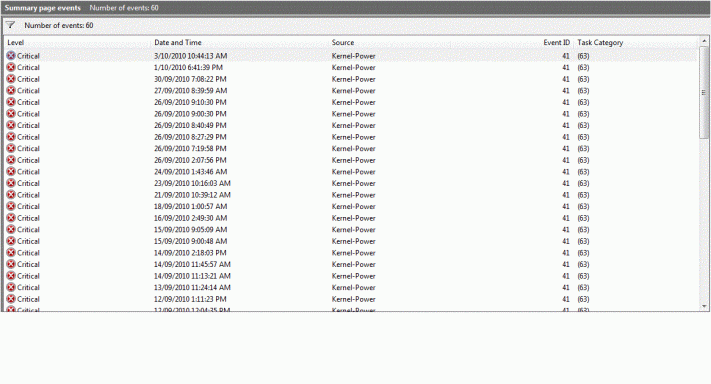Select date cell 13/09/2010 11:24:14 AM
The image size is (711, 384).
pos(192,287)
